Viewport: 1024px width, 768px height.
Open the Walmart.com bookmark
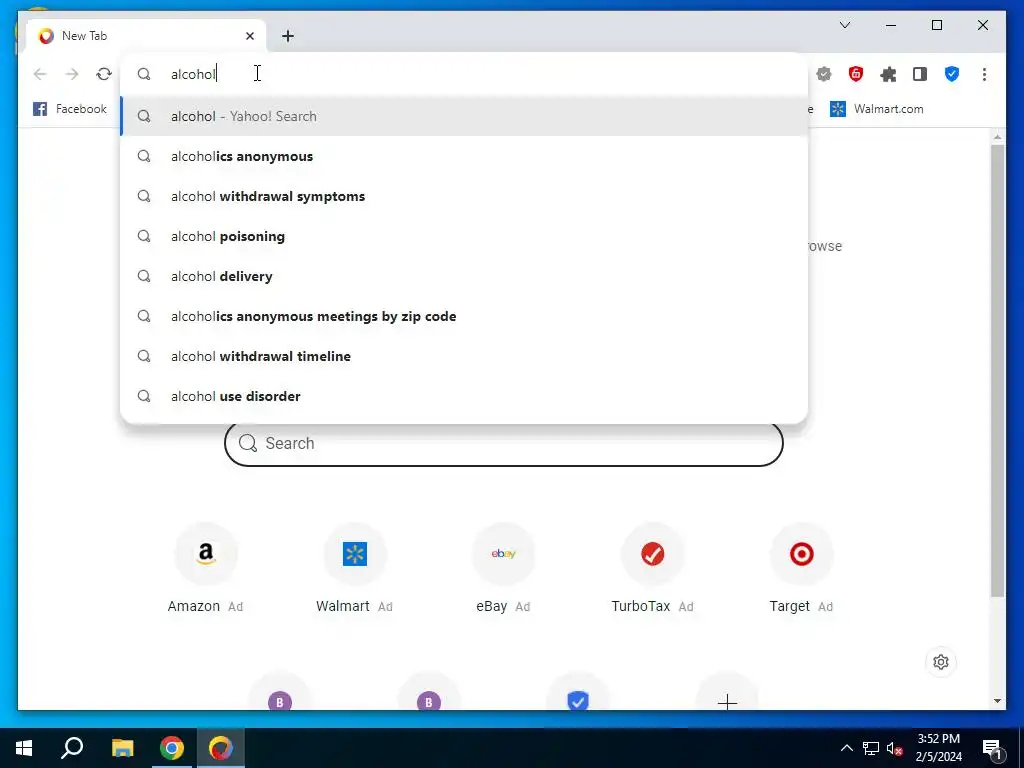click(x=876, y=109)
